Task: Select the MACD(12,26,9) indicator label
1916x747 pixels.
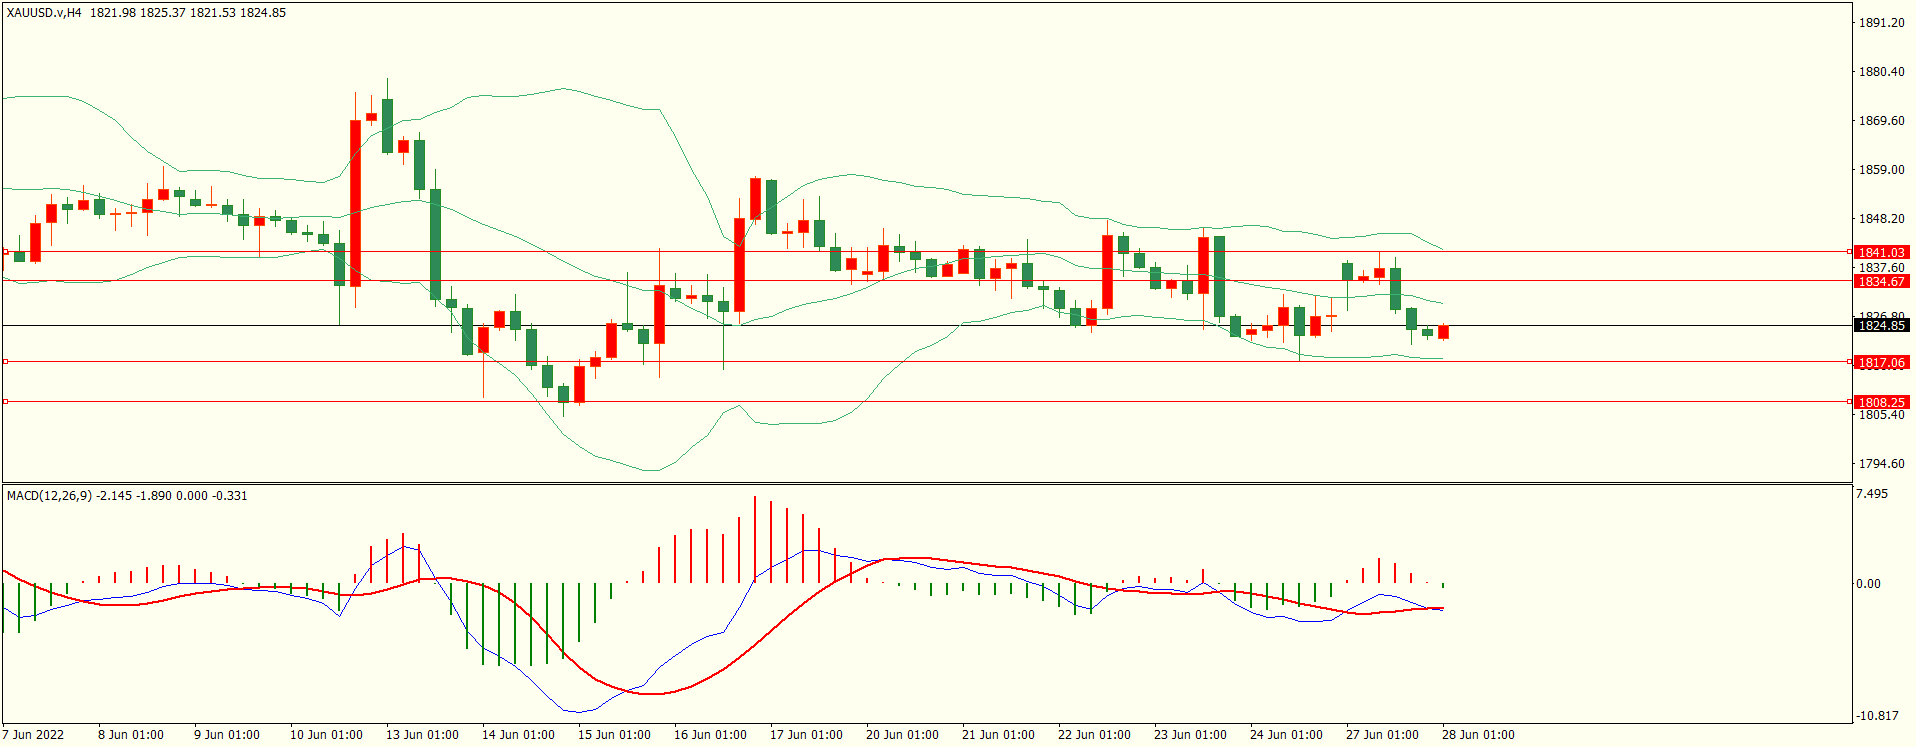Action: point(50,496)
